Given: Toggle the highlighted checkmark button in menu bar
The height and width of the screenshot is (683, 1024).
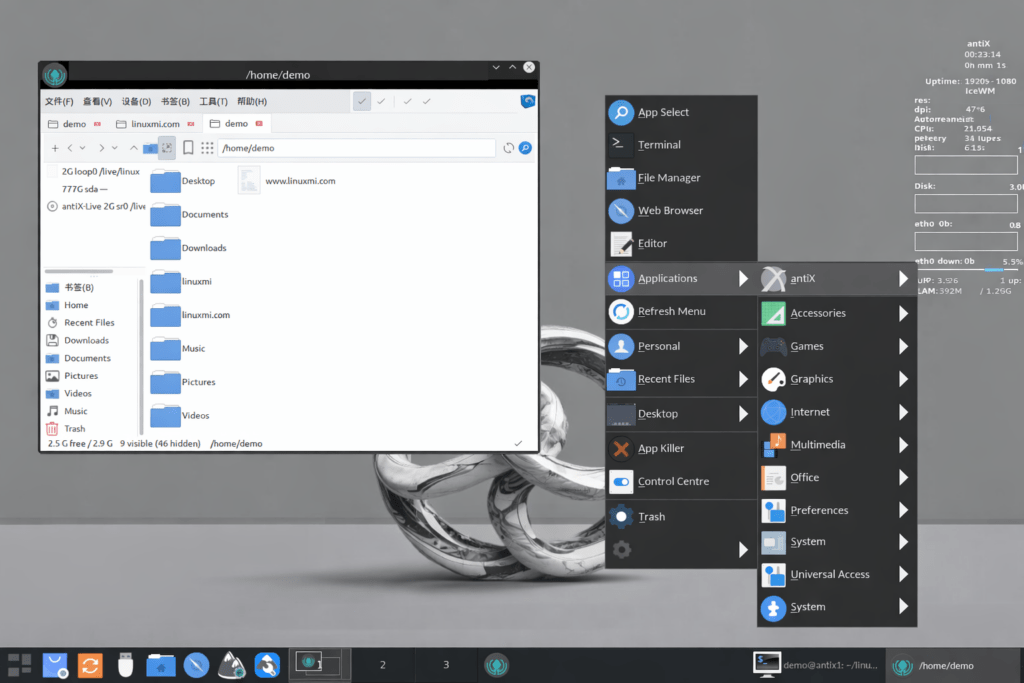Looking at the screenshot, I should point(362,101).
